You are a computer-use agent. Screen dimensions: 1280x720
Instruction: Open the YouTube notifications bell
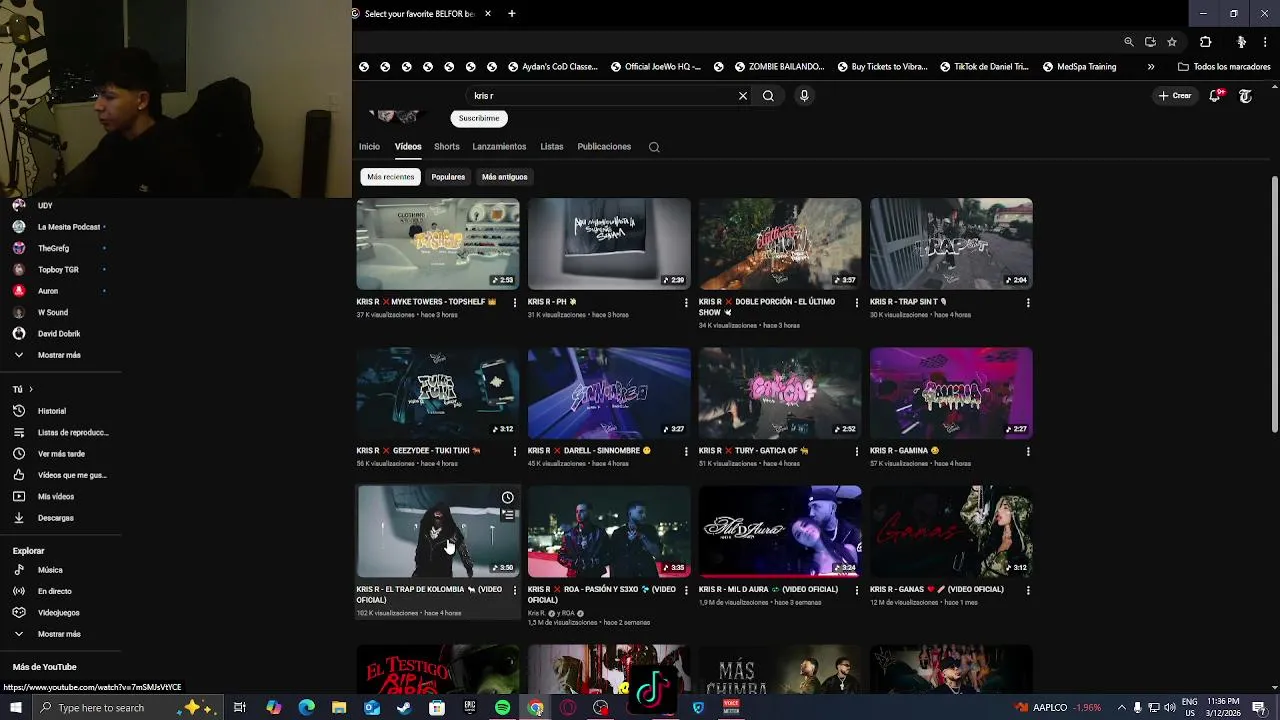click(x=1215, y=96)
